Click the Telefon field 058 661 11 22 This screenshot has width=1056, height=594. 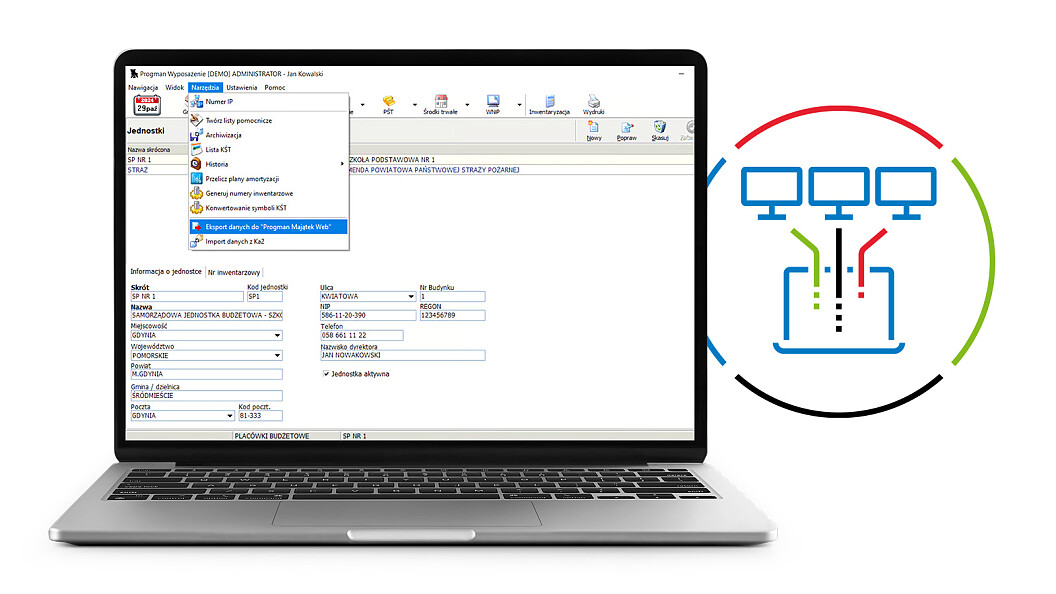362,335
